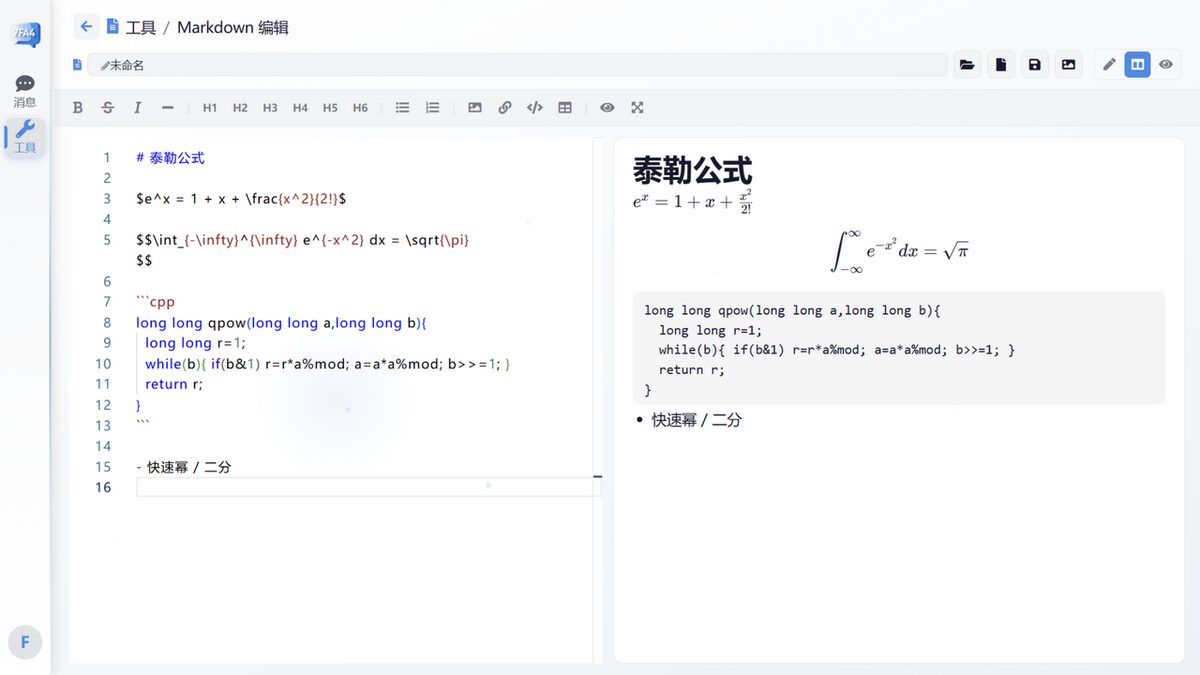This screenshot has width=1200, height=675.
Task: Click the 'long long r=1;' editor line
Action: [195, 343]
